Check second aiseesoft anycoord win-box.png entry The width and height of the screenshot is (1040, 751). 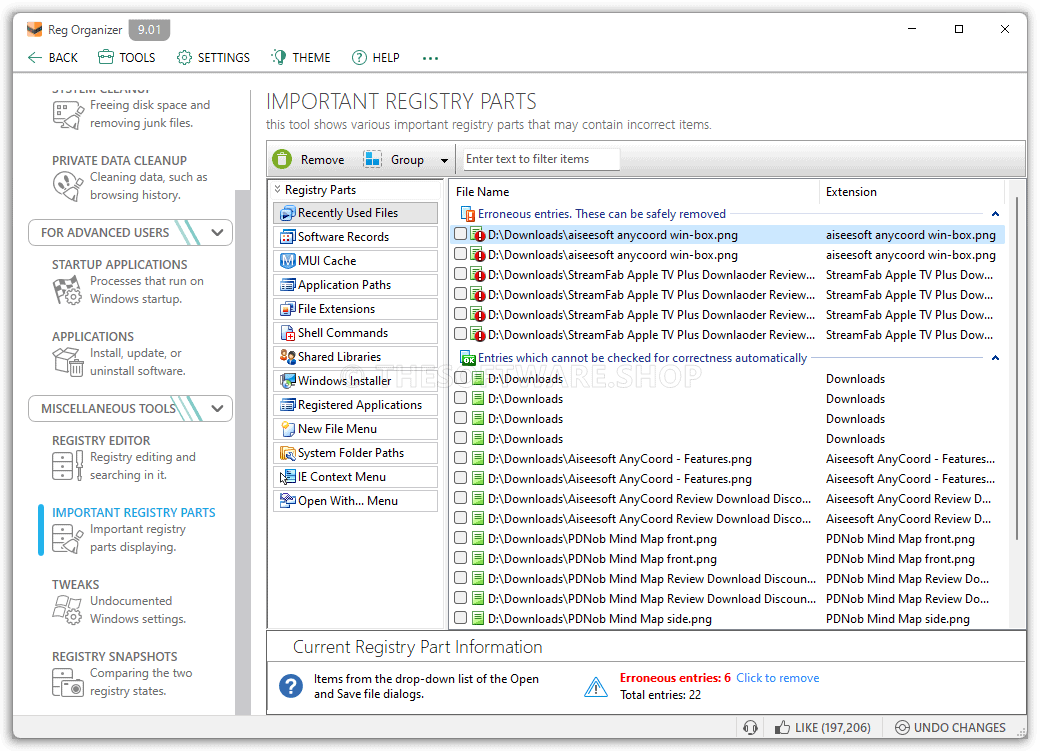click(x=460, y=254)
